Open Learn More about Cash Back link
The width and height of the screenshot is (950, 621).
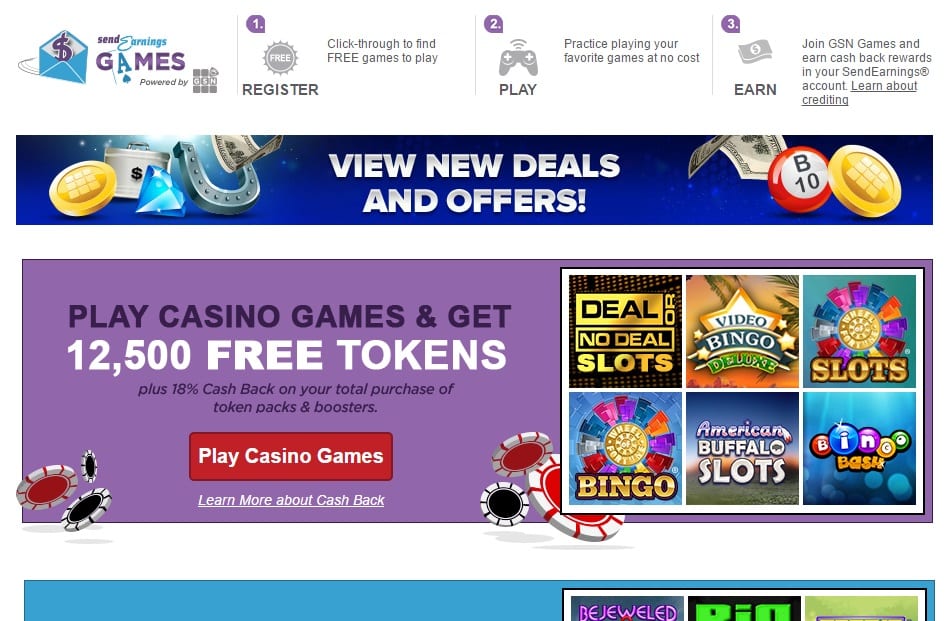click(x=291, y=500)
